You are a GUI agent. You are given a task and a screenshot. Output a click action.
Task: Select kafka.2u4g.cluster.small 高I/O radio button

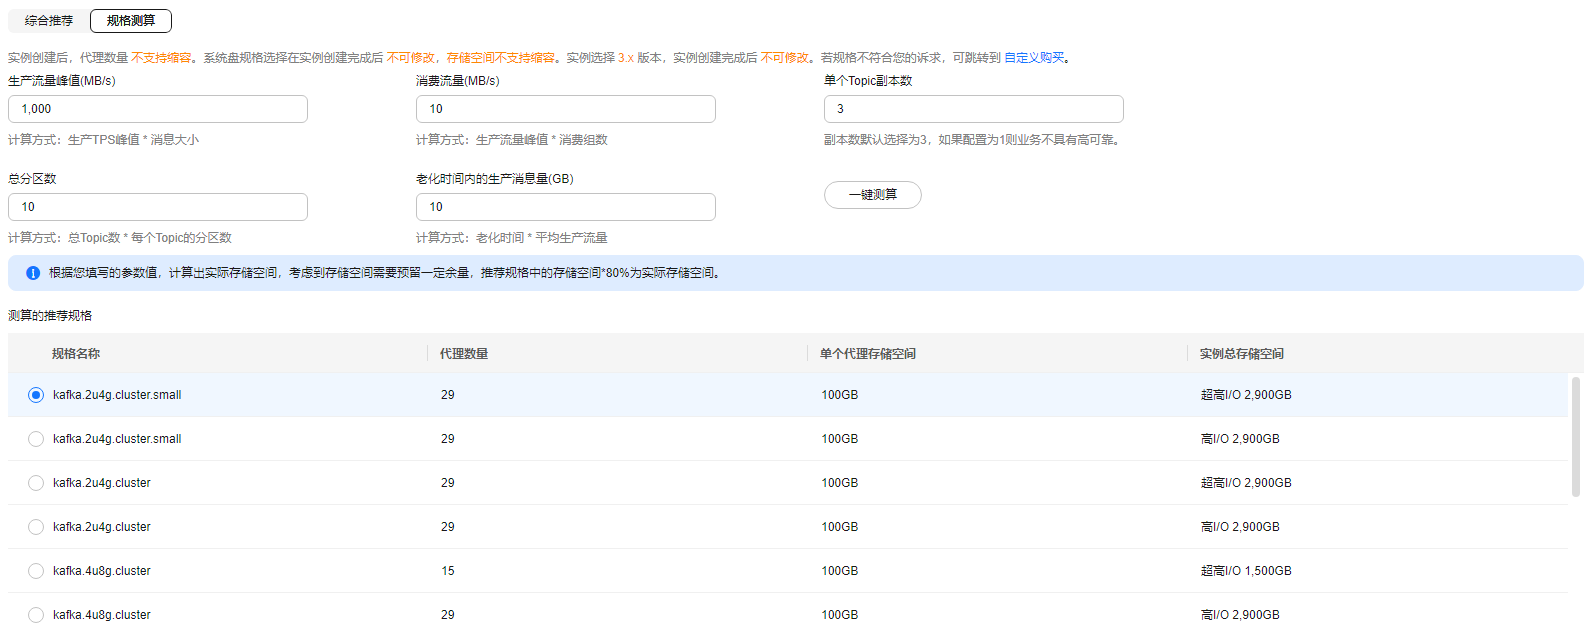point(36,439)
